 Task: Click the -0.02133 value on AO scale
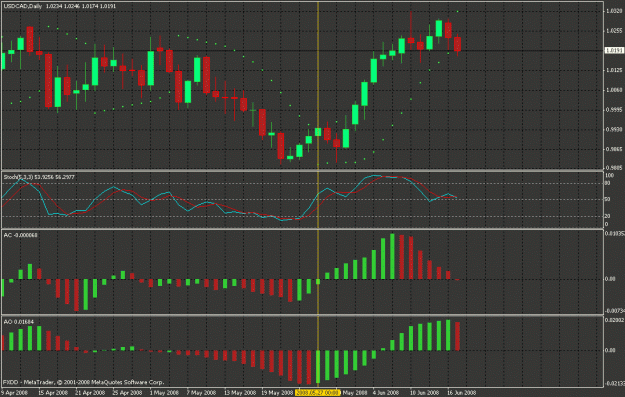click(615, 384)
